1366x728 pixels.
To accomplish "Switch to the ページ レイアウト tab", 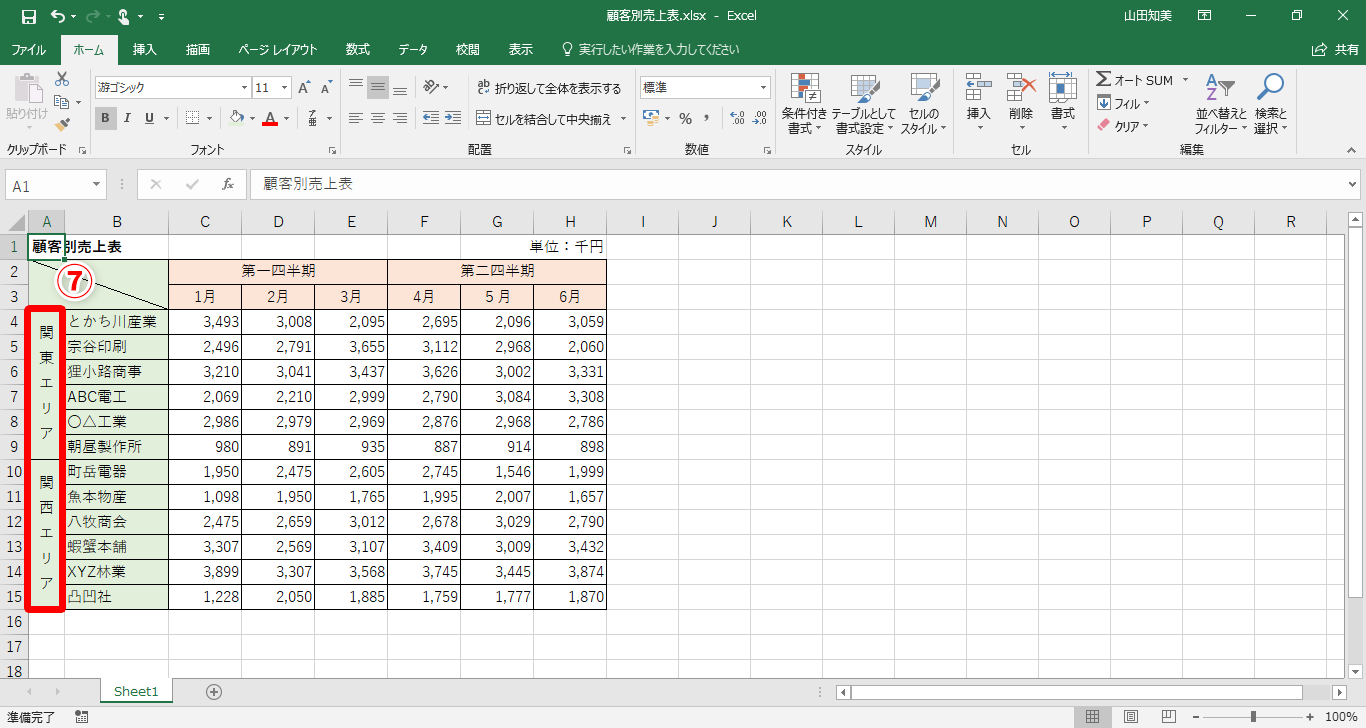I will (x=278, y=49).
